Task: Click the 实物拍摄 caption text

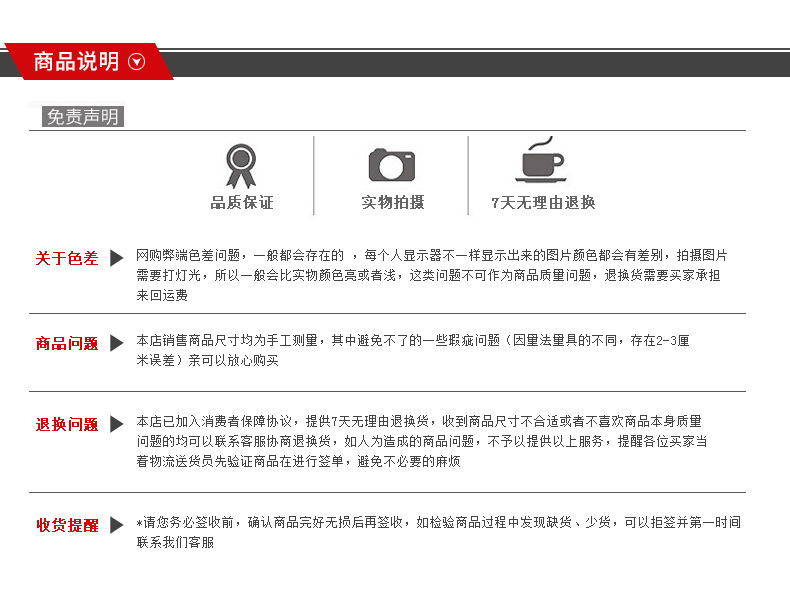Action: 393,203
